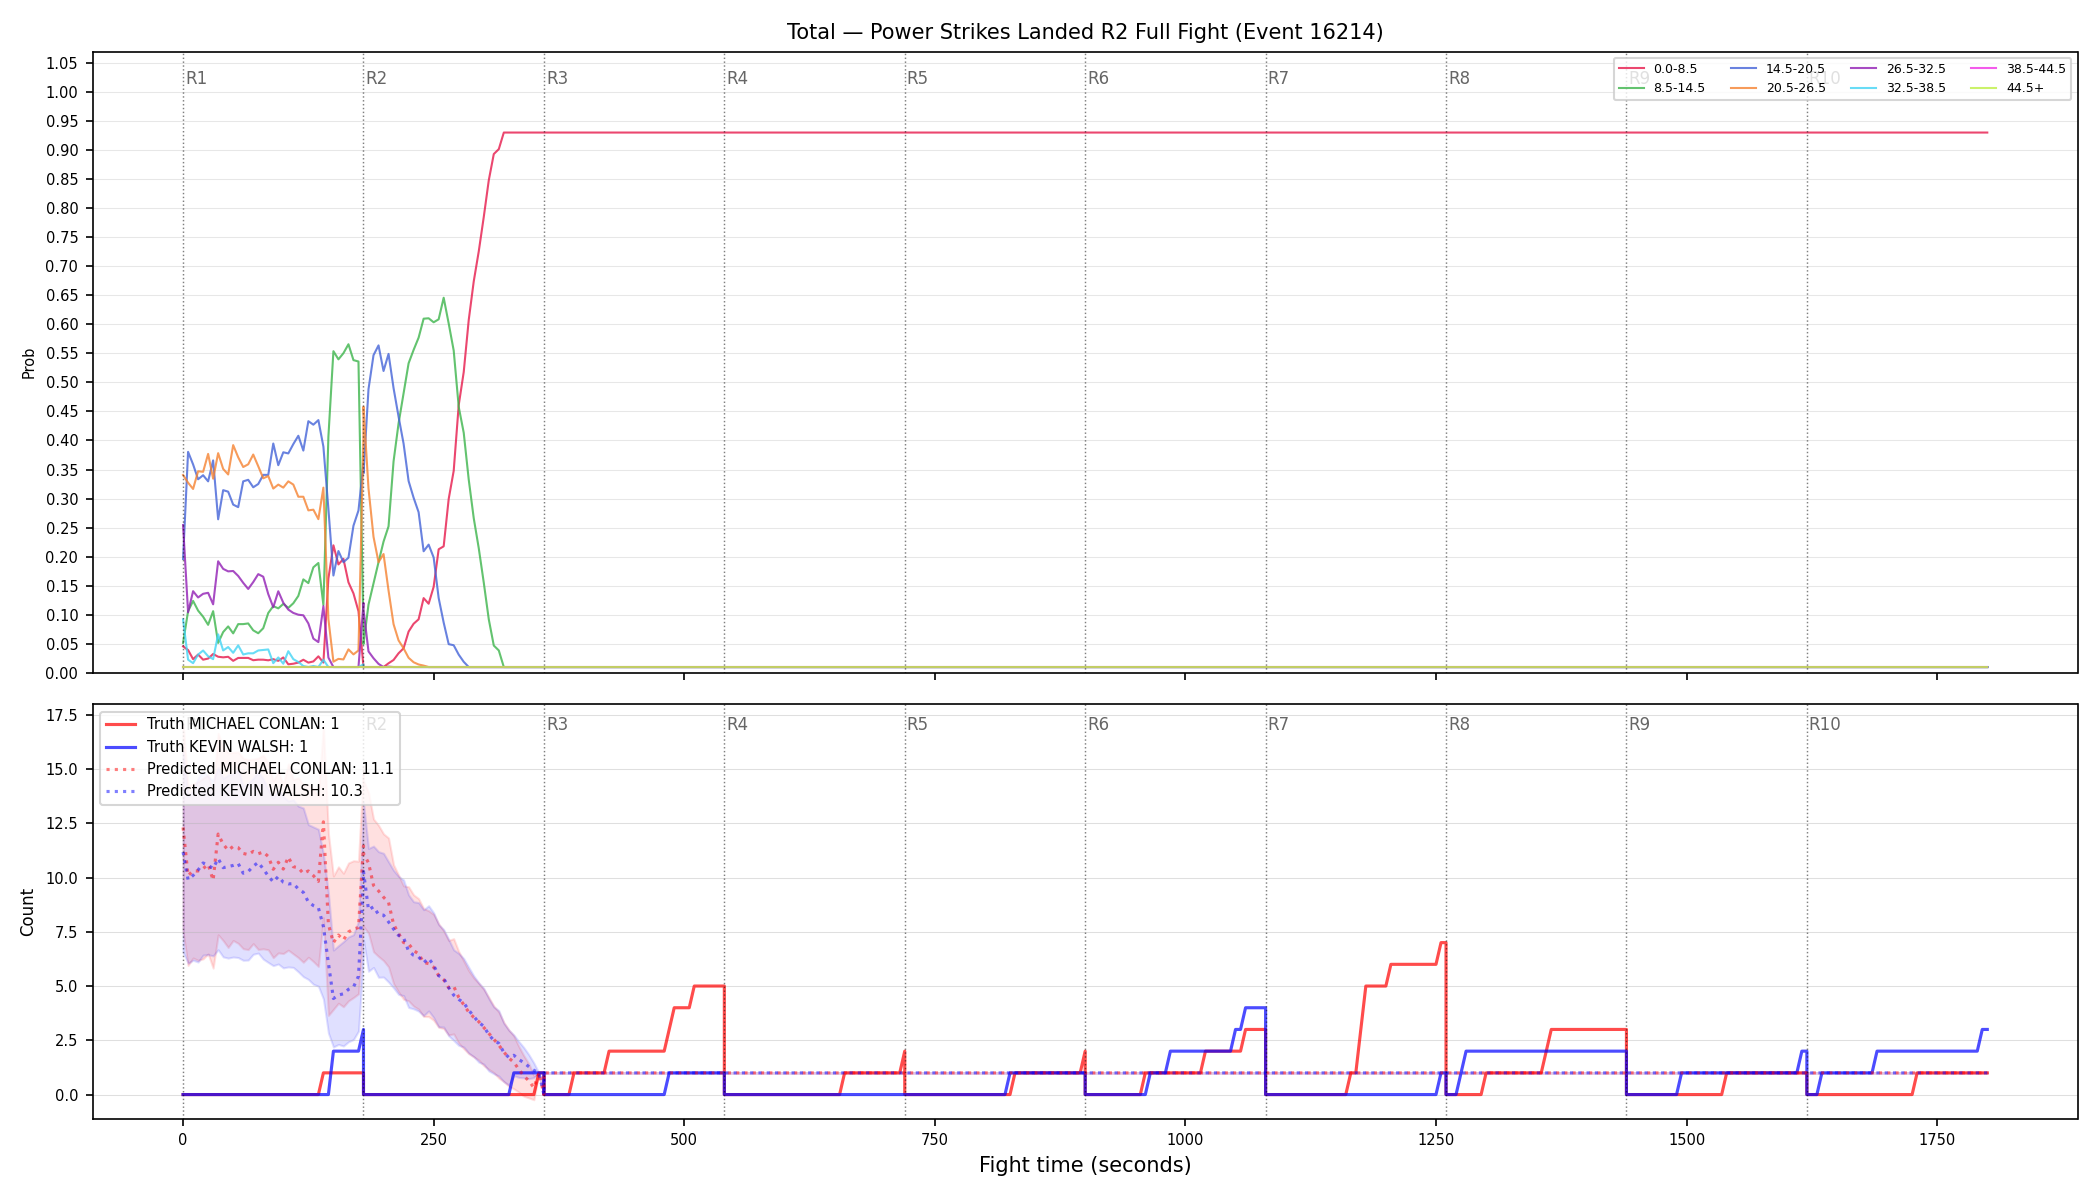The height and width of the screenshot is (1200, 2100).
Task: Click the '1.05' tick on the Prob axis
Action: [62, 63]
